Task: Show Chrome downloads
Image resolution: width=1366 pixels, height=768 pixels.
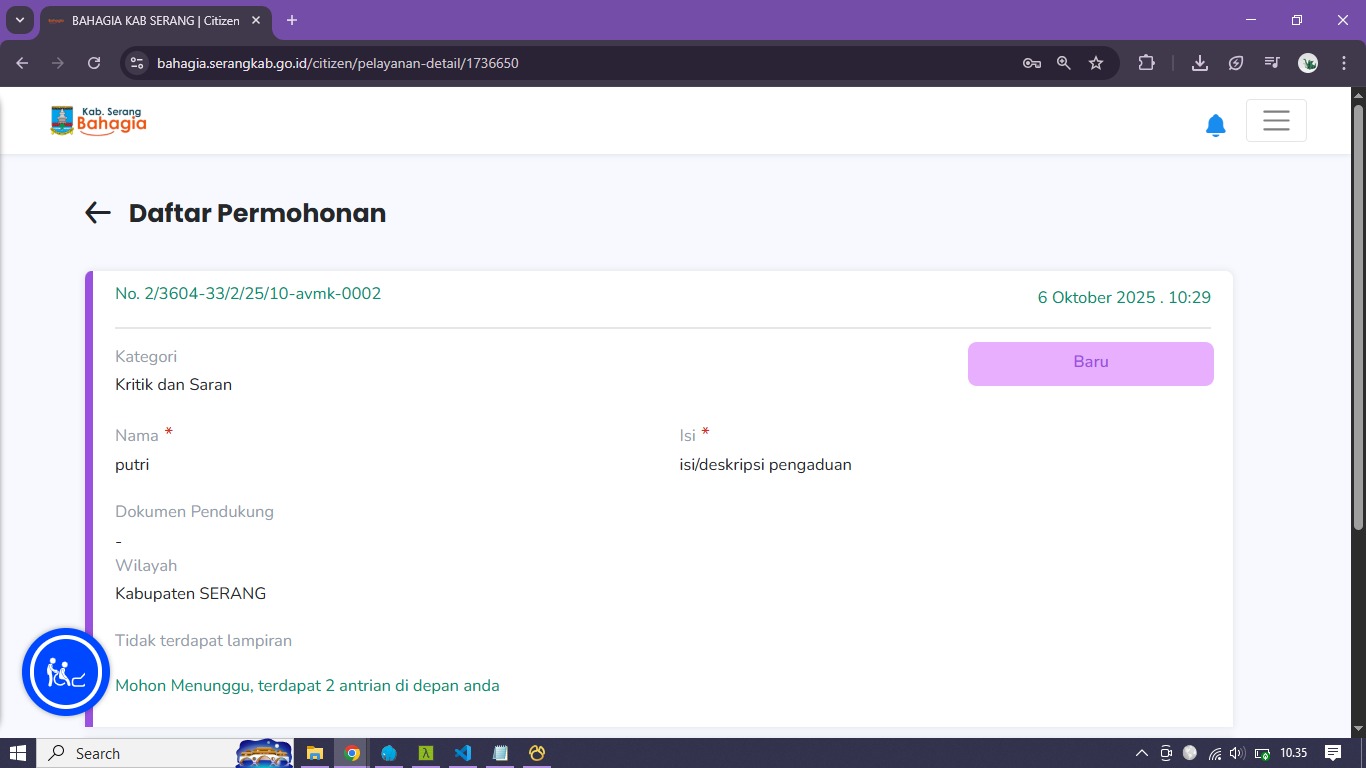Action: [1200, 63]
